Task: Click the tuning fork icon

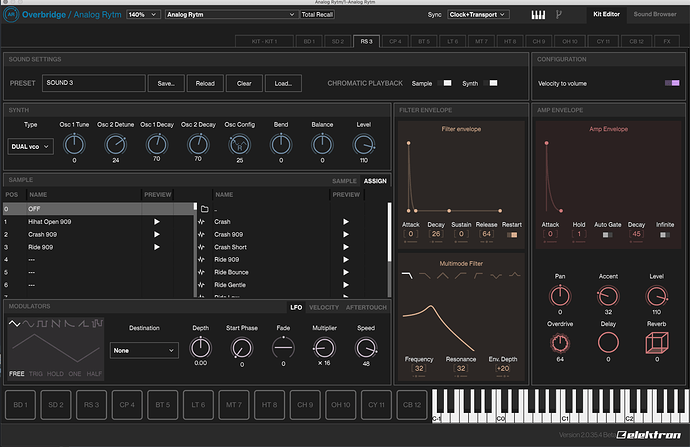Action: click(558, 15)
